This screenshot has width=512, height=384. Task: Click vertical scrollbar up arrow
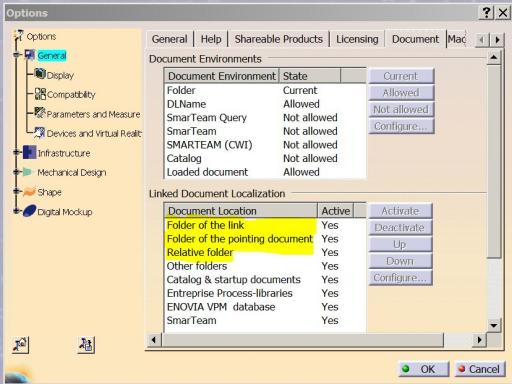click(494, 58)
